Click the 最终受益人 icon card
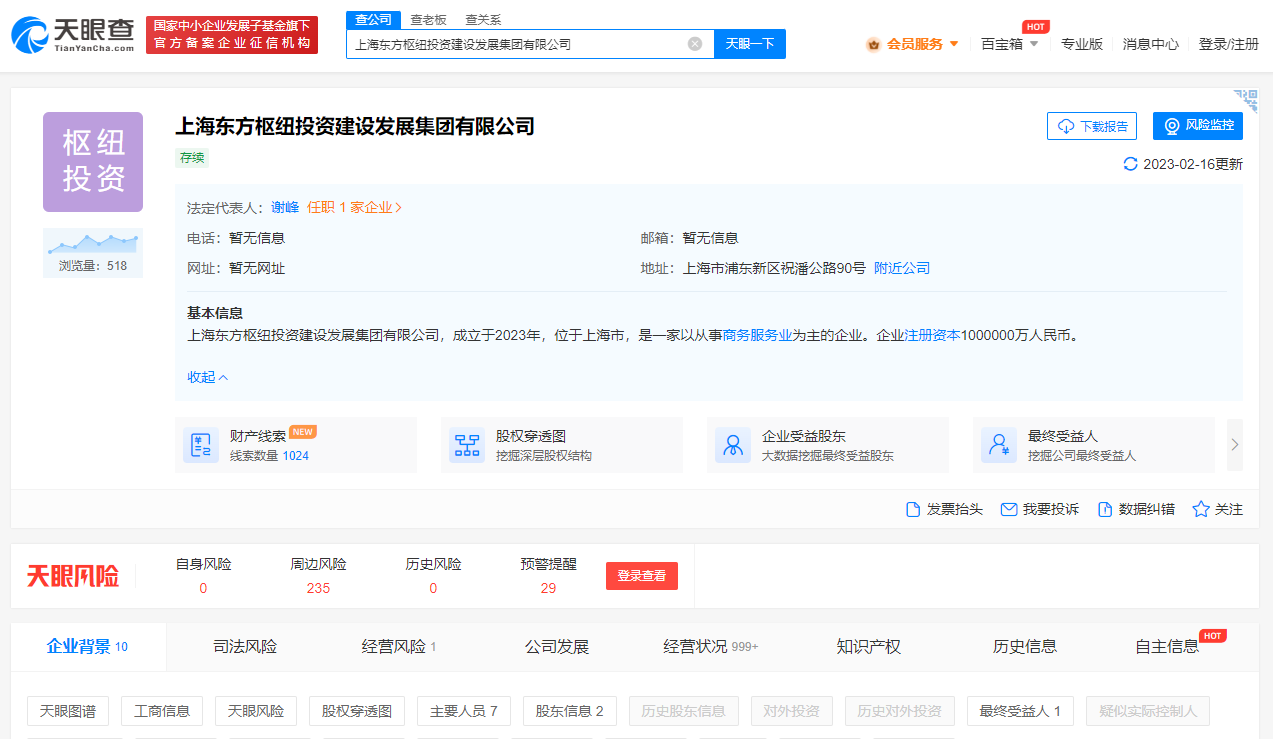The width and height of the screenshot is (1273, 739). point(998,445)
